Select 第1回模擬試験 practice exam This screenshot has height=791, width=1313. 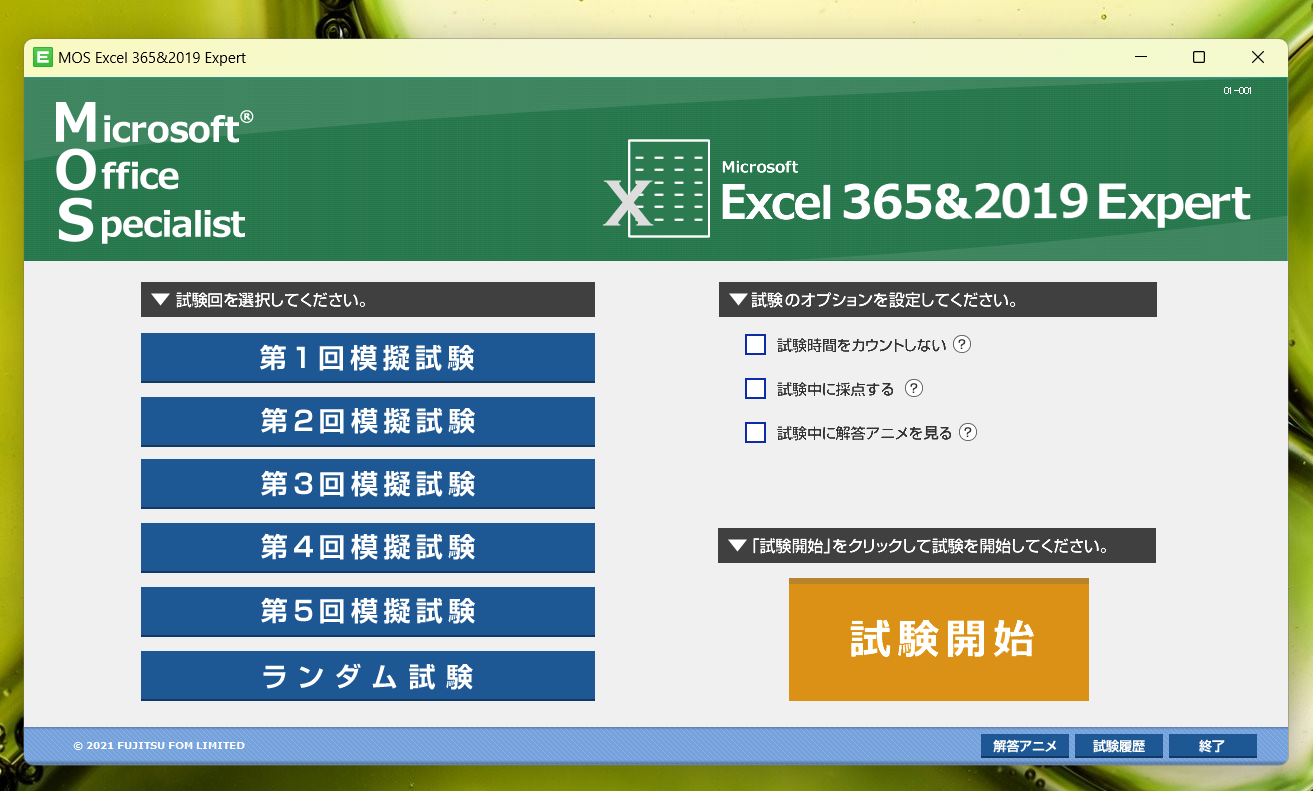point(367,357)
